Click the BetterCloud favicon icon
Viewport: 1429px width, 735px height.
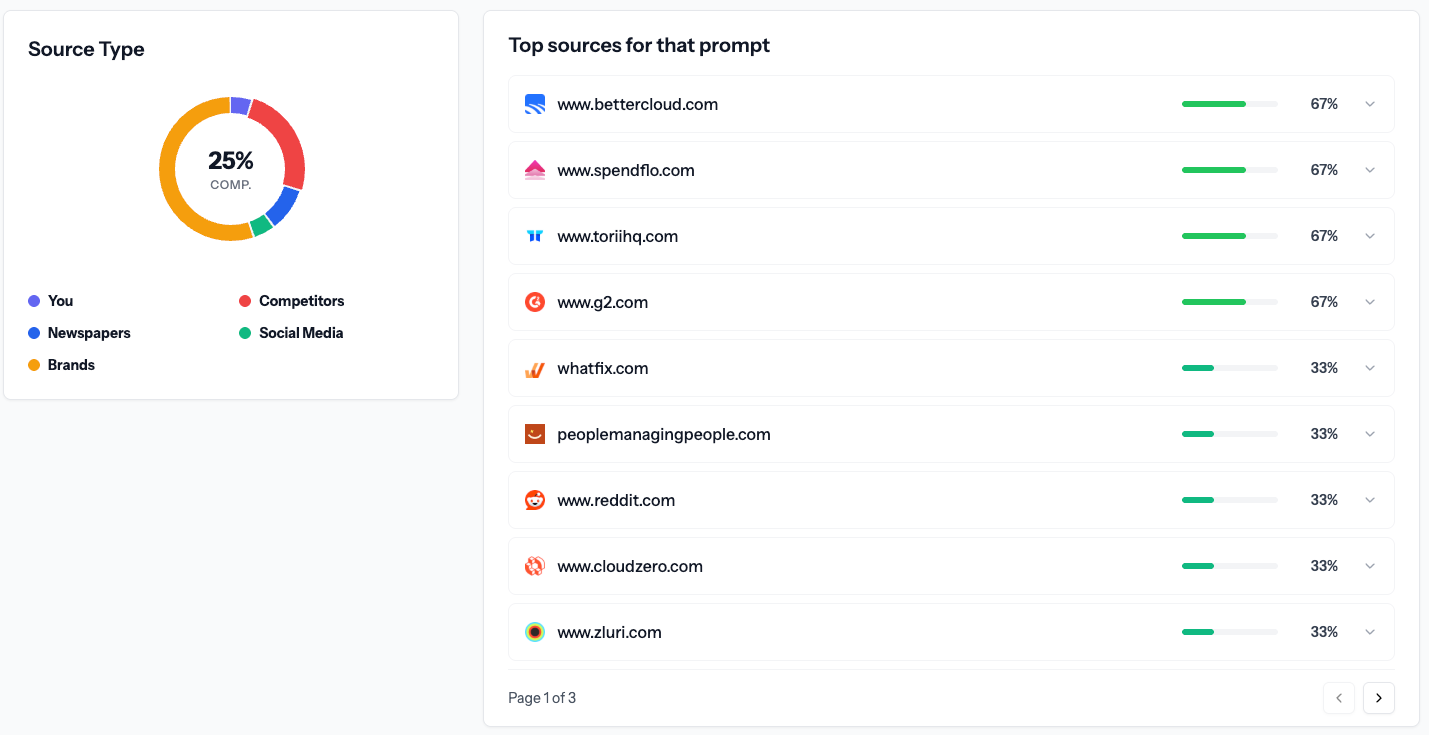[535, 104]
